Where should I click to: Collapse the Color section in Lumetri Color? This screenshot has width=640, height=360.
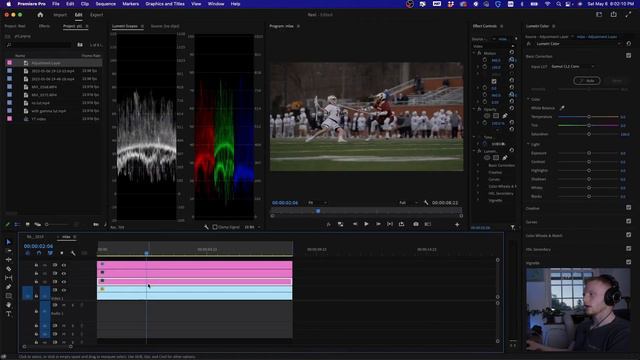(528, 99)
